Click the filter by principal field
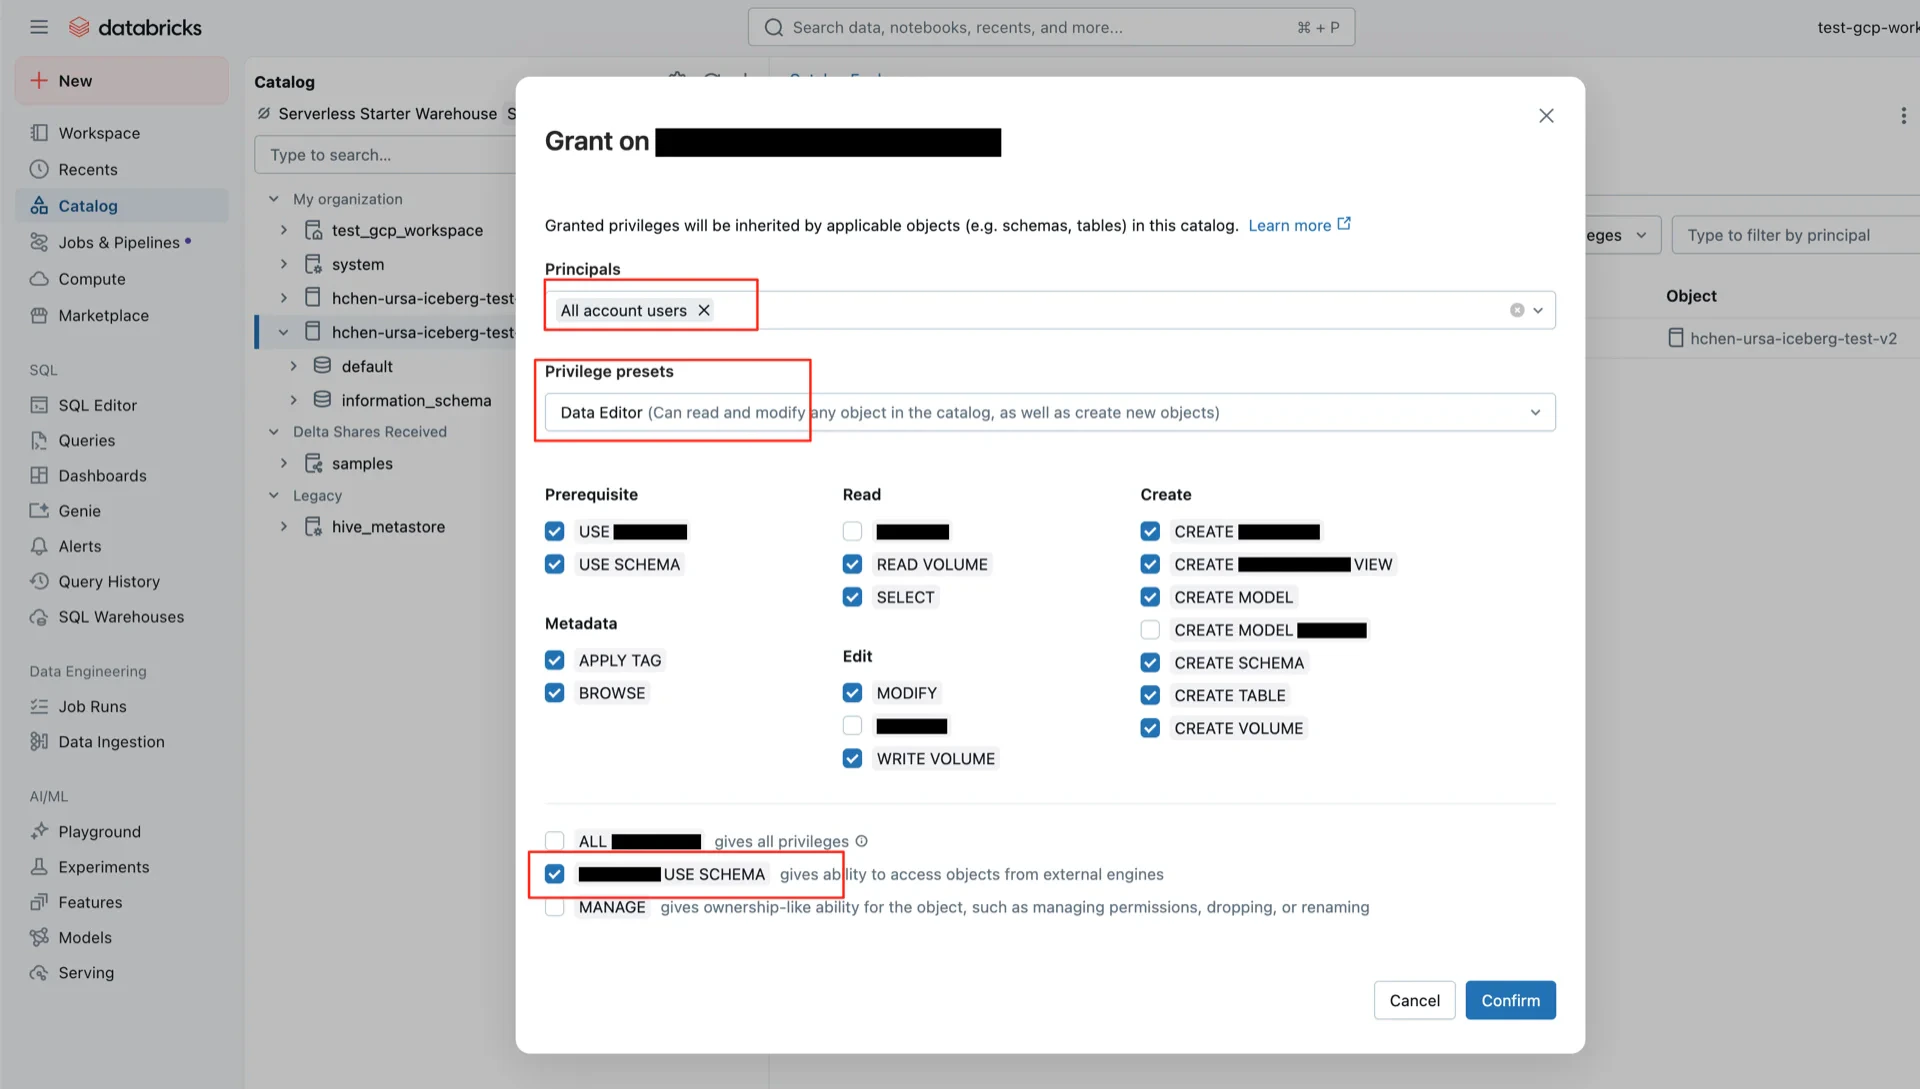Screen dimensions: 1920x1089 click(x=1796, y=235)
